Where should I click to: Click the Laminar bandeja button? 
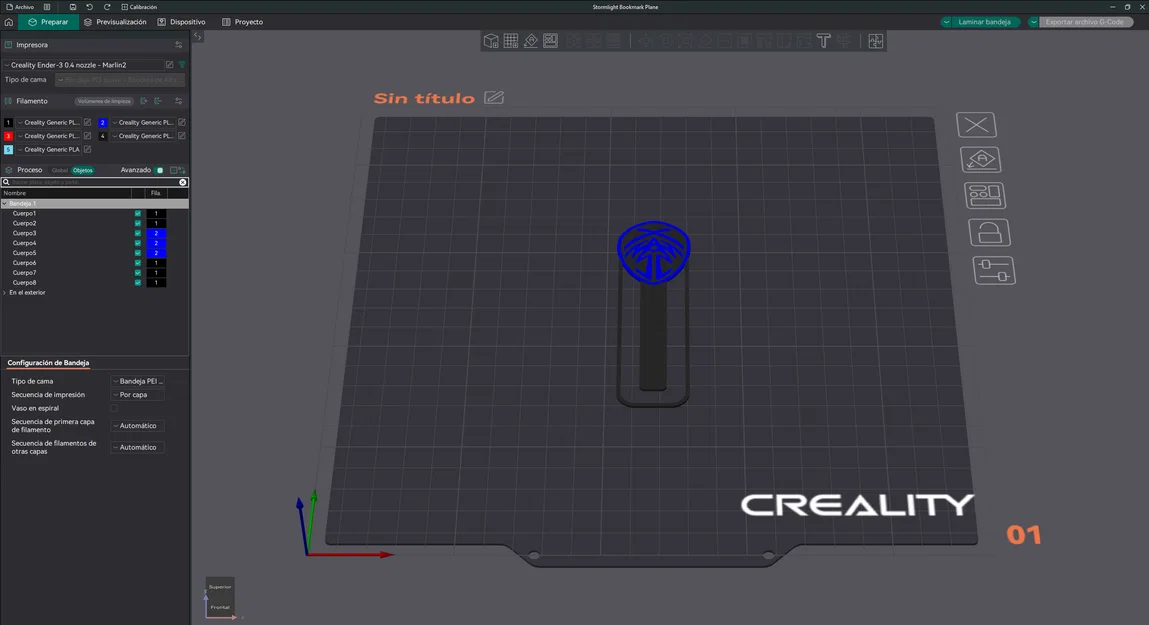tap(985, 22)
